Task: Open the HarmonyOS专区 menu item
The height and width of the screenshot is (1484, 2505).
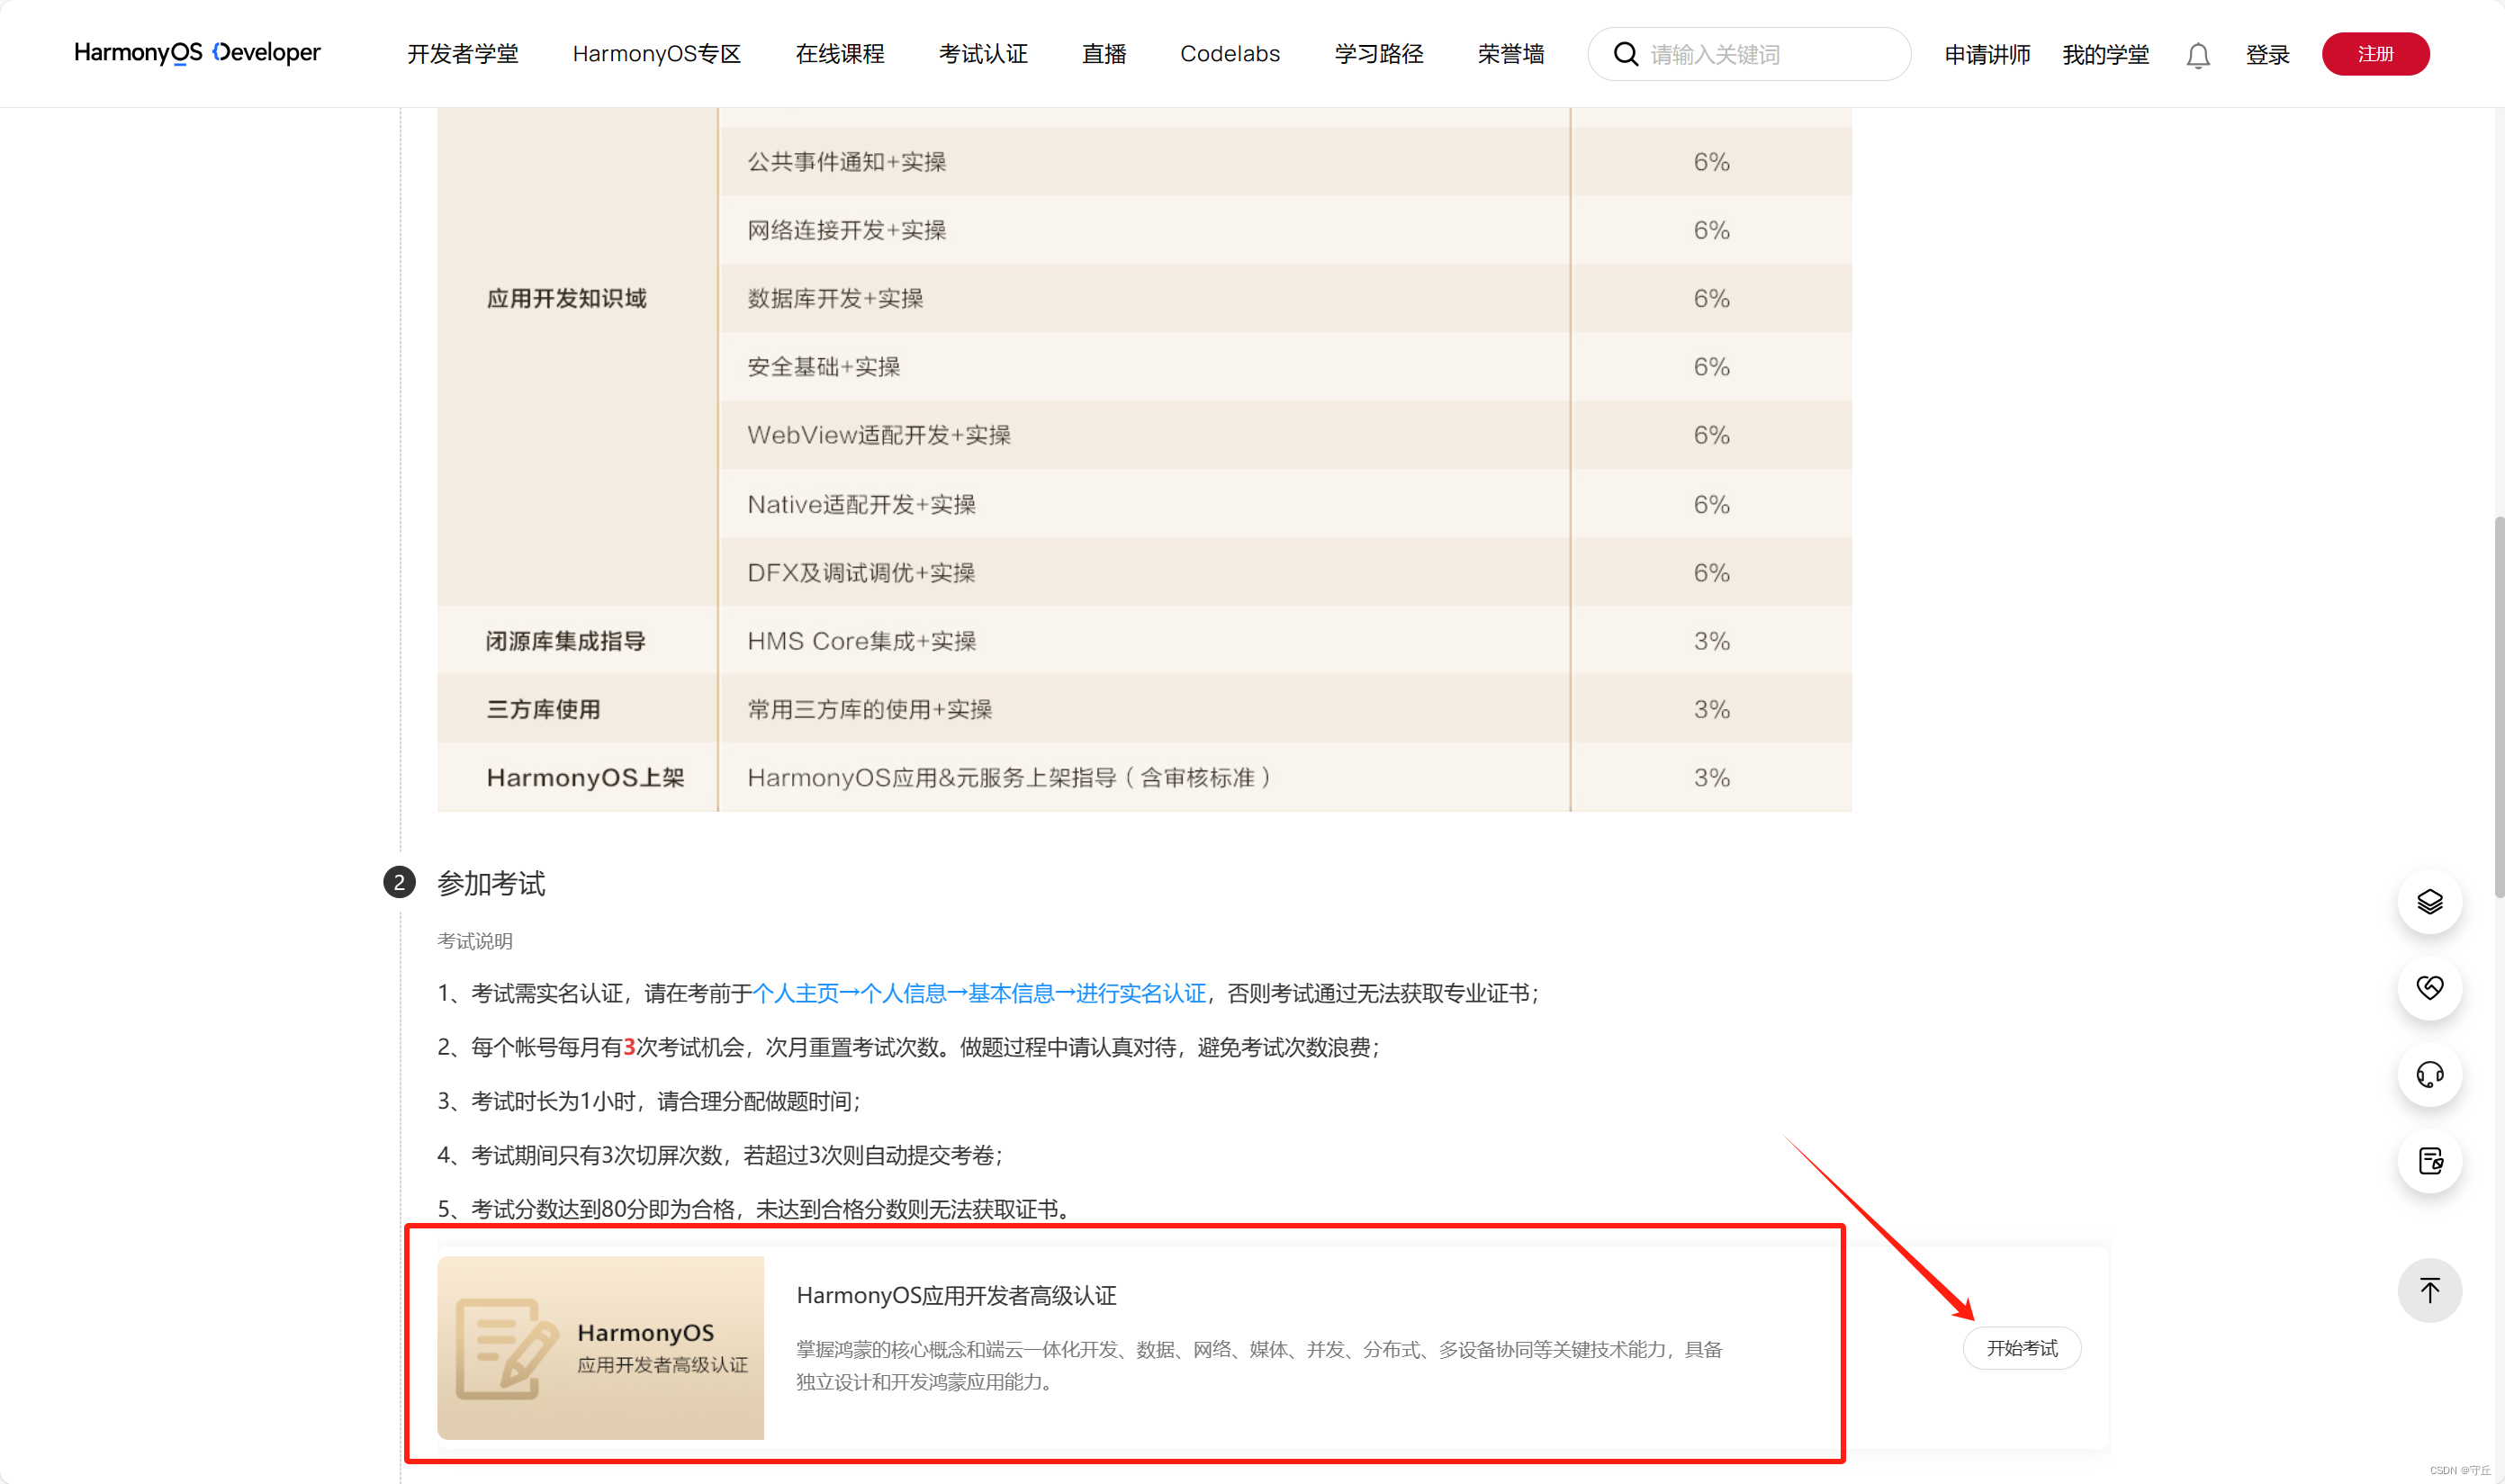Action: [656, 54]
